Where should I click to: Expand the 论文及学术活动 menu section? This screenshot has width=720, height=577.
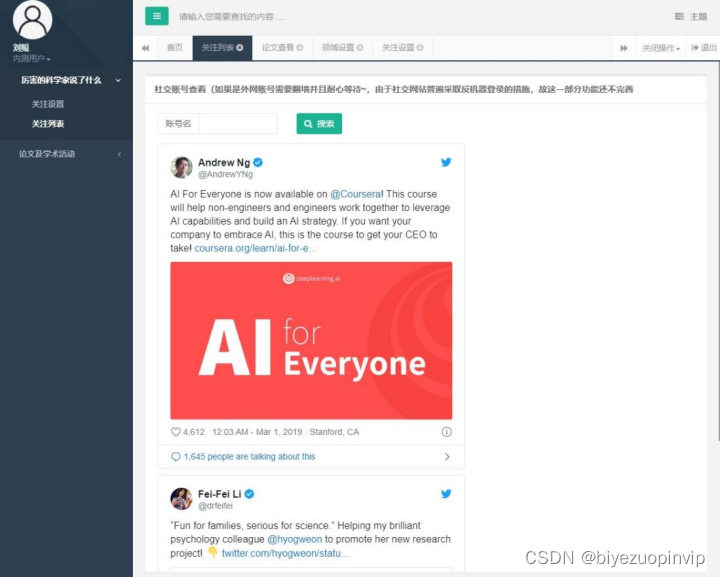click(67, 154)
